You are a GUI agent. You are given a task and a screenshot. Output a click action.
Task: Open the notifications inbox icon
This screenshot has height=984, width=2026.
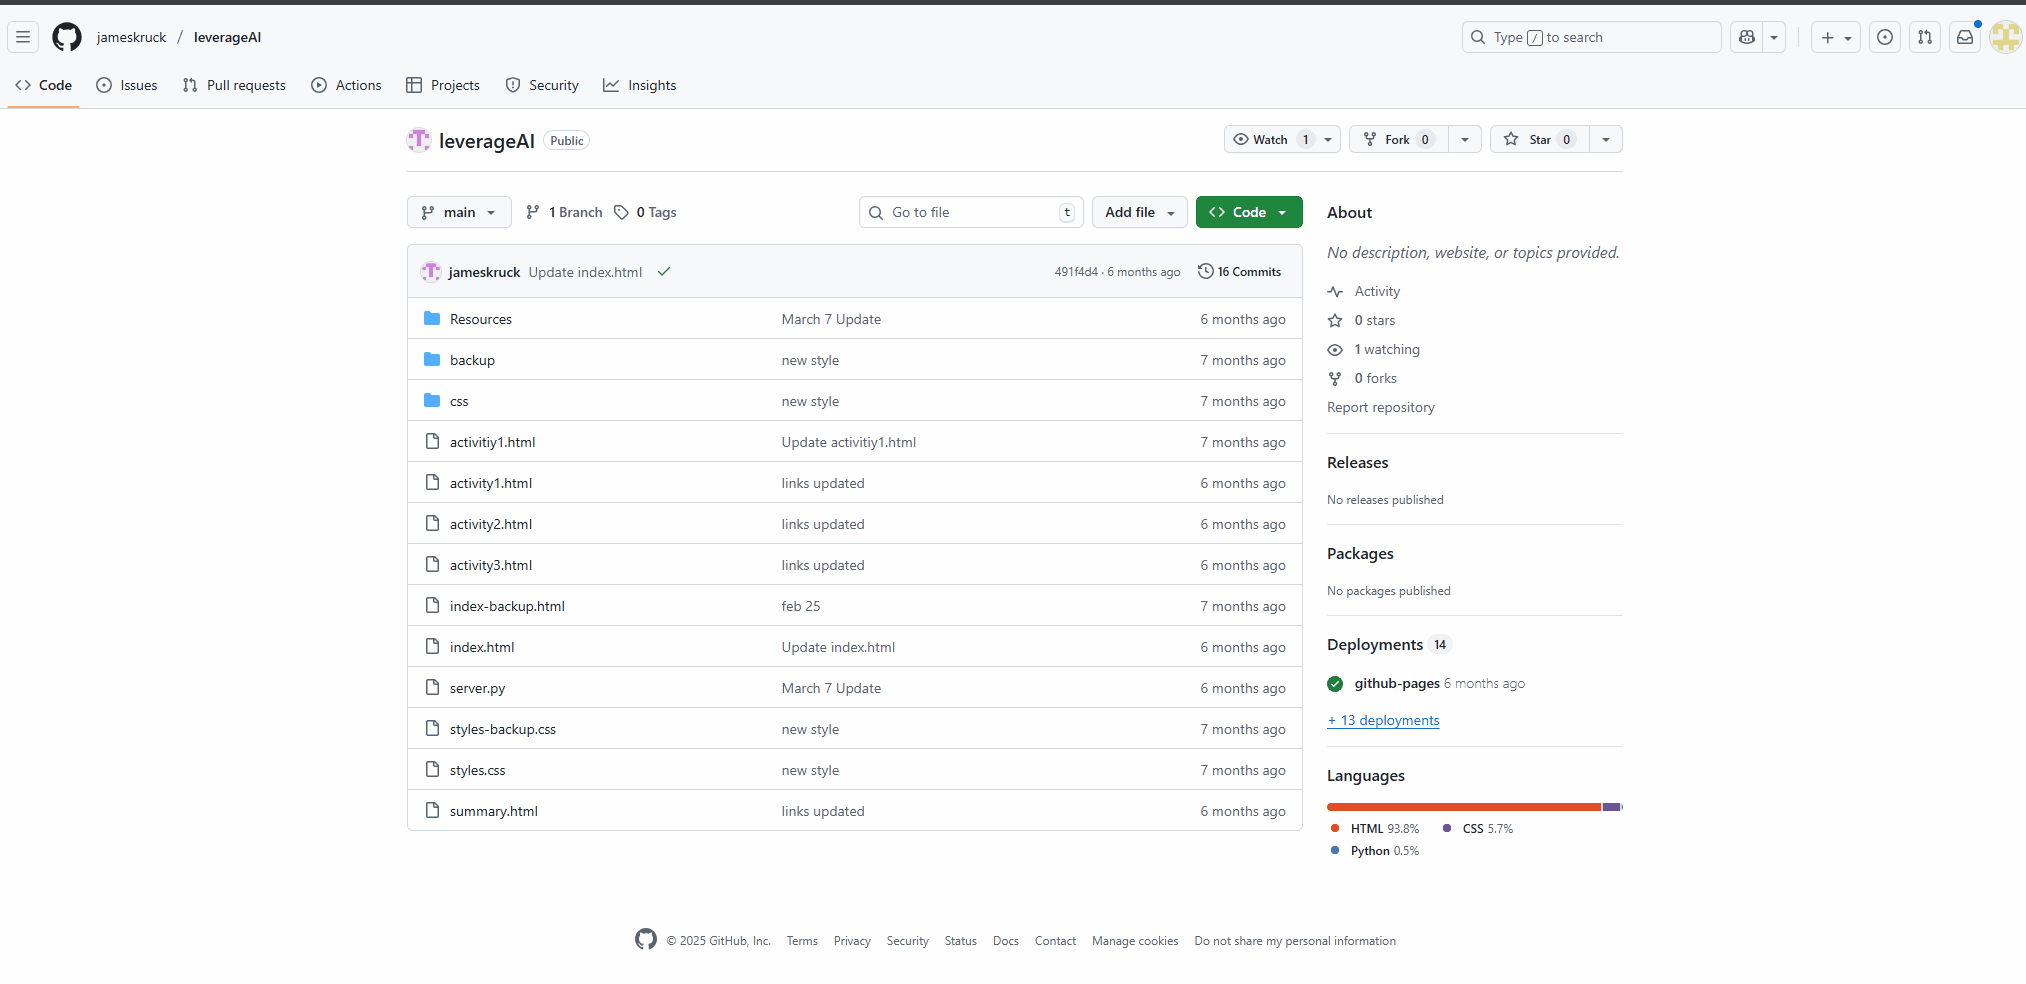(1965, 37)
